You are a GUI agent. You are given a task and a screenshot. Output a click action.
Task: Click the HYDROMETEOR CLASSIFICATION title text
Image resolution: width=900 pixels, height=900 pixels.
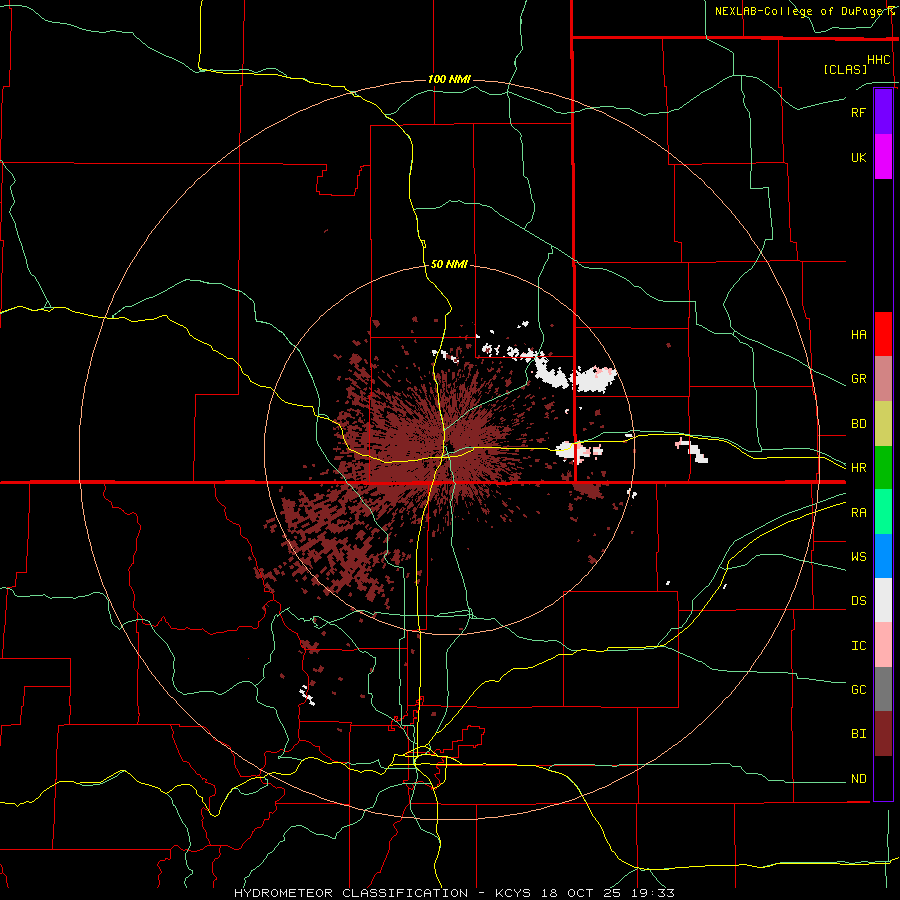coord(351,893)
